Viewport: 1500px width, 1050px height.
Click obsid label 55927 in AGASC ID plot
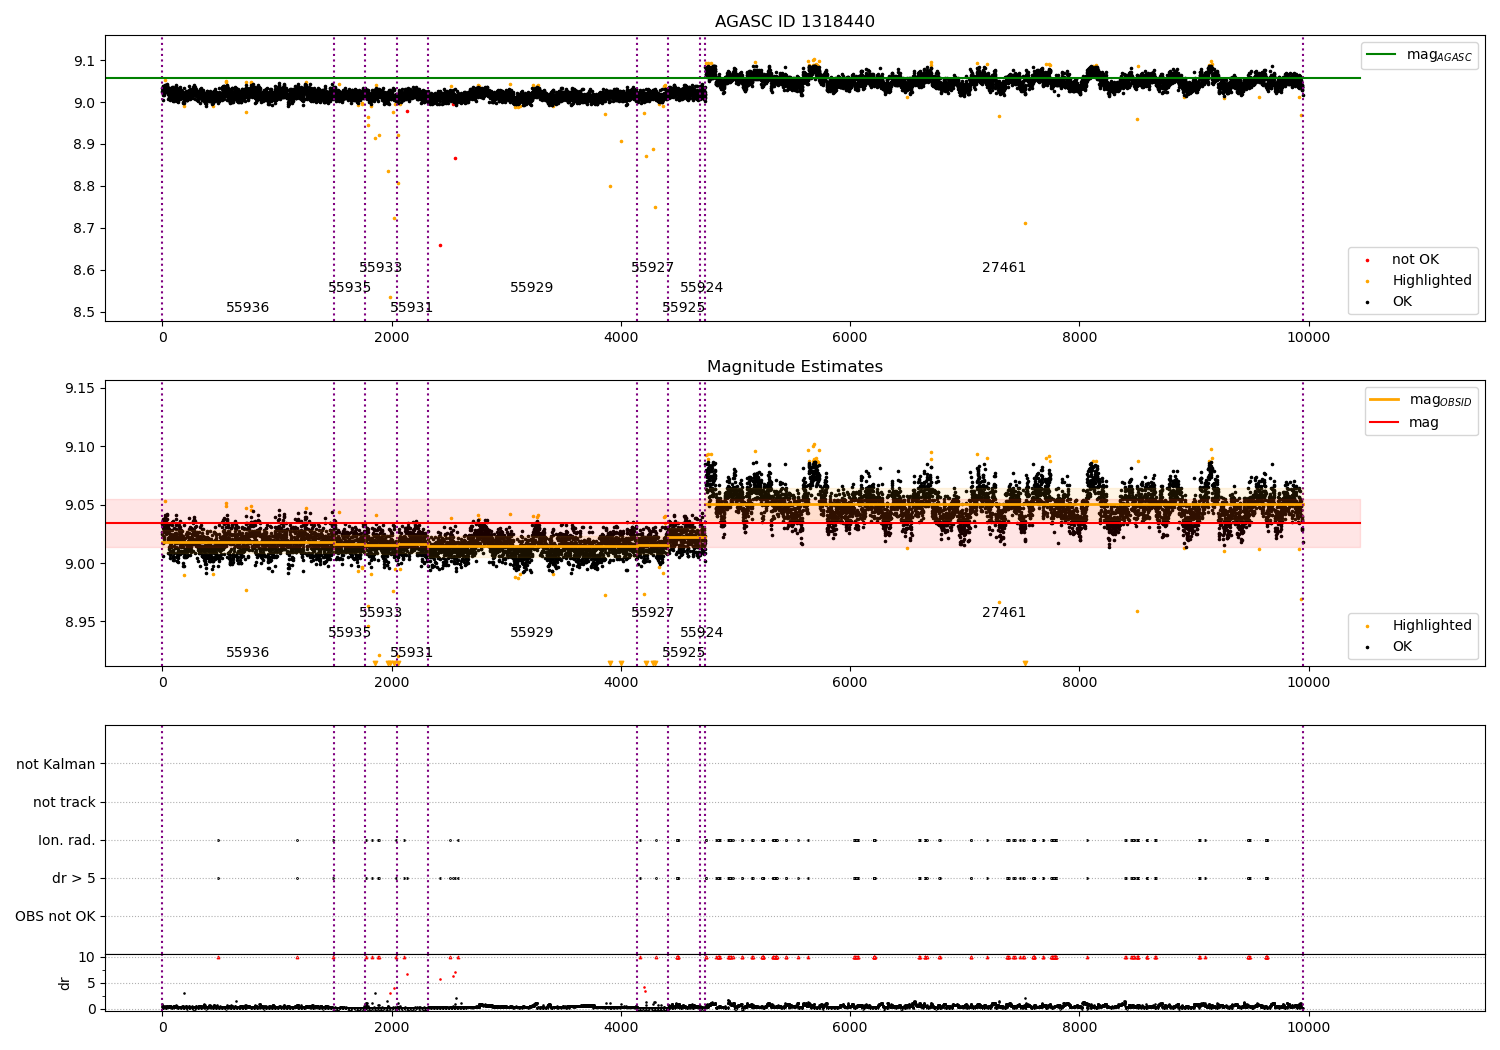(x=652, y=268)
